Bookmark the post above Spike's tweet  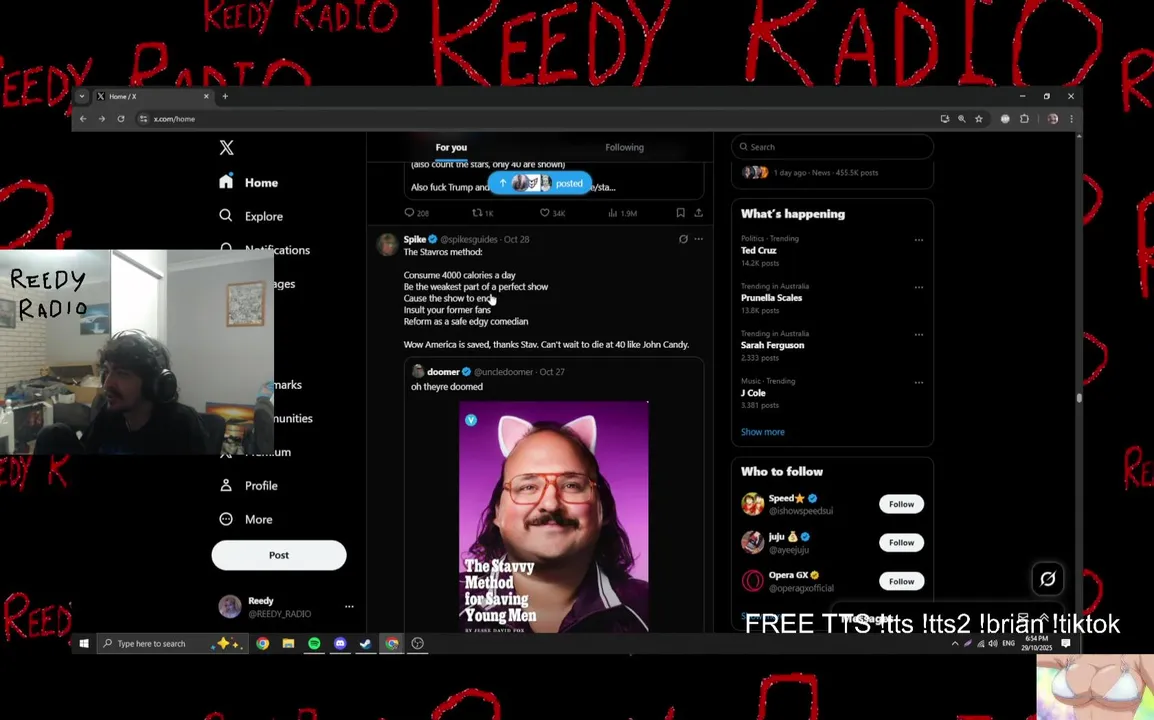681,213
